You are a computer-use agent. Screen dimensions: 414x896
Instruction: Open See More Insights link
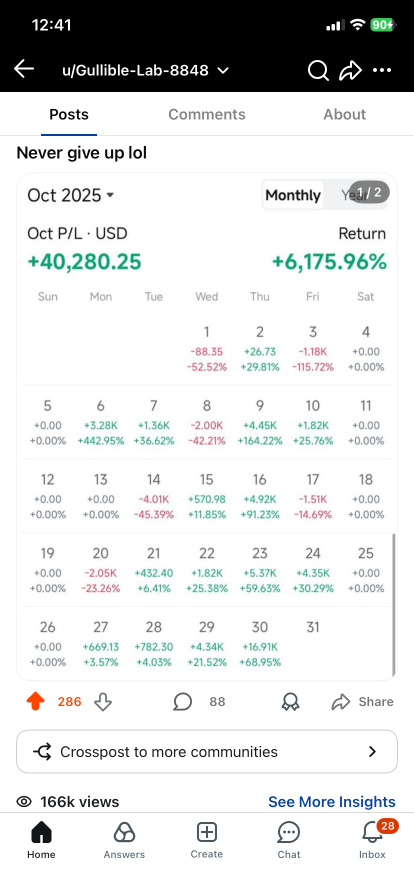332,802
